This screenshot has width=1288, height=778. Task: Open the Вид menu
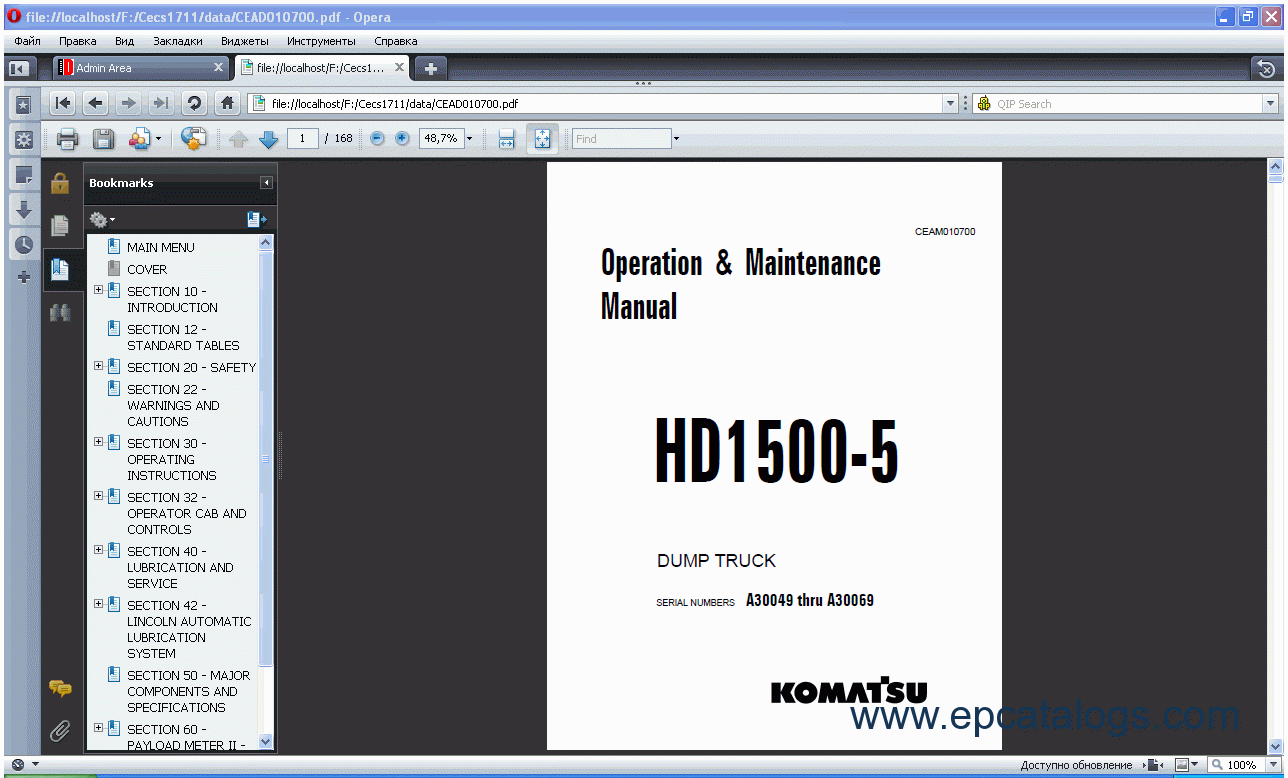[x=125, y=41]
